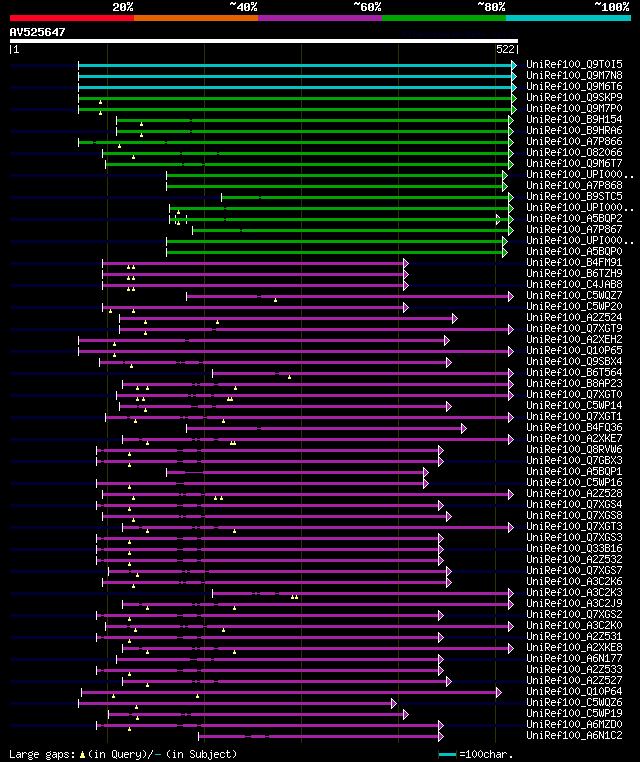640x762 pixels.
Task: Click green alignment bar for B9STC5
Action: click(x=364, y=197)
